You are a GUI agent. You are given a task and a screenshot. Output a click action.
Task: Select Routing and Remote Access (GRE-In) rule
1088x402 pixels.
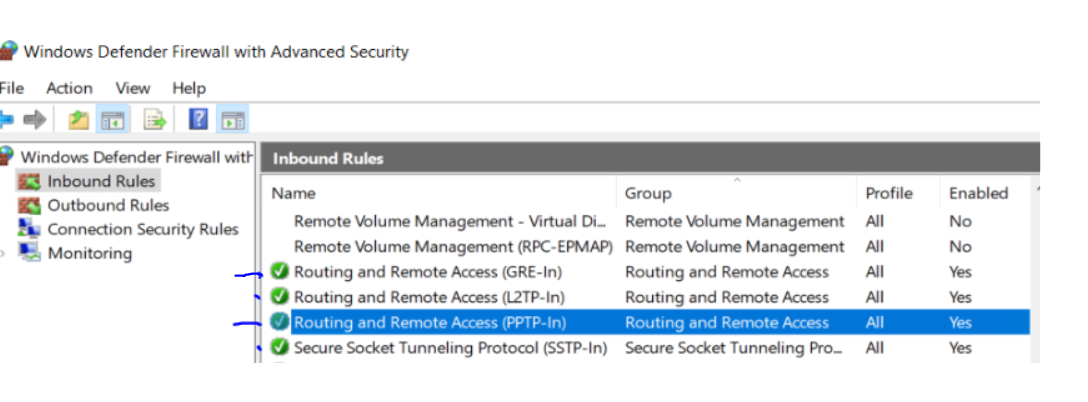[x=428, y=271]
